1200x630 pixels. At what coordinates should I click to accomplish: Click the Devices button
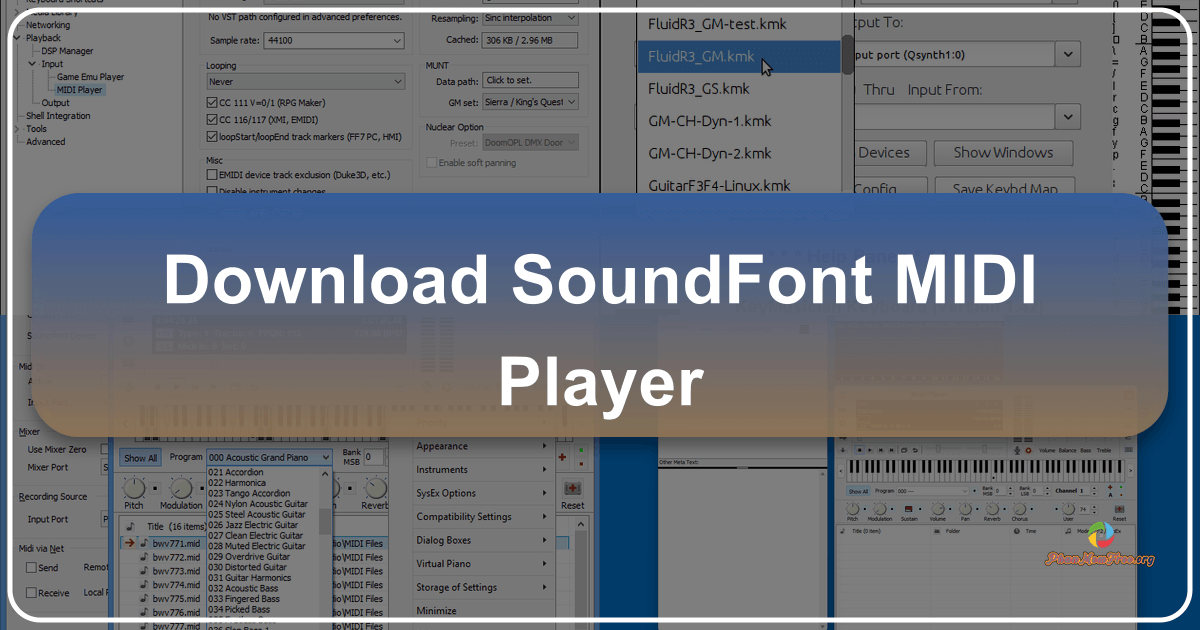888,152
